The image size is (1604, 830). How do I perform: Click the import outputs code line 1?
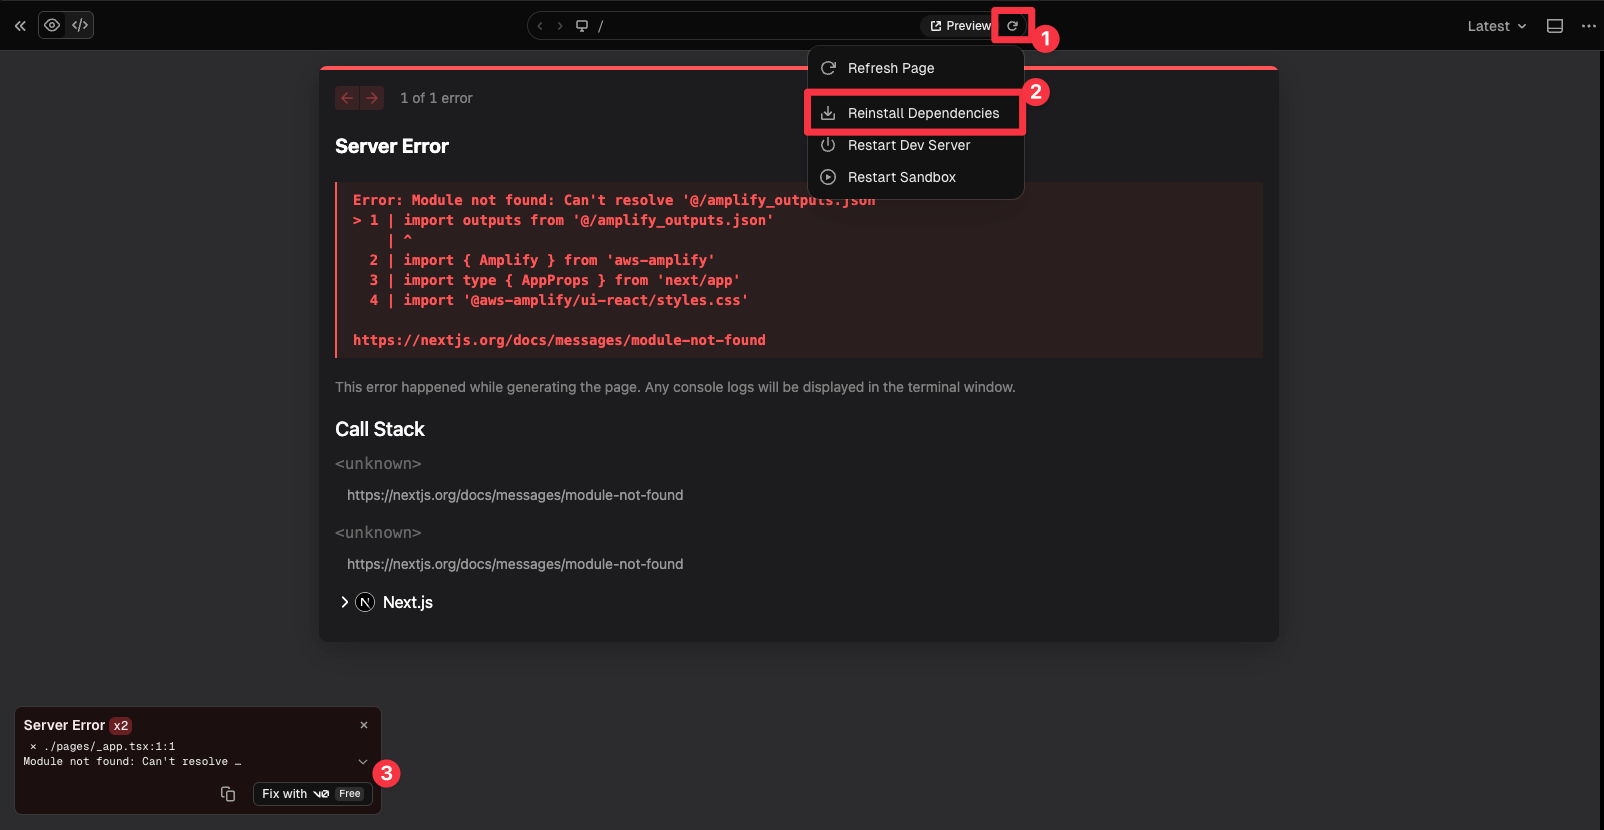[x=563, y=220]
